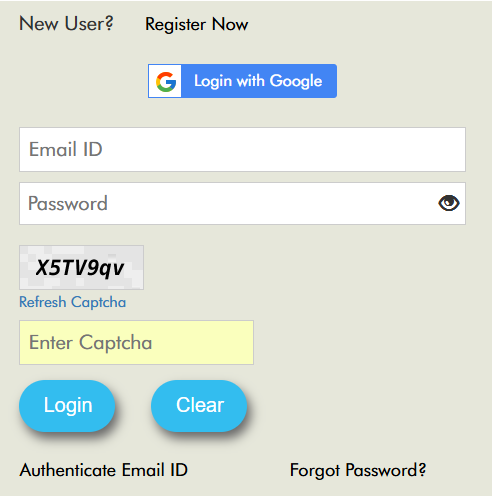The image size is (492, 496).
Task: Focus the Password input field
Action: (242, 203)
